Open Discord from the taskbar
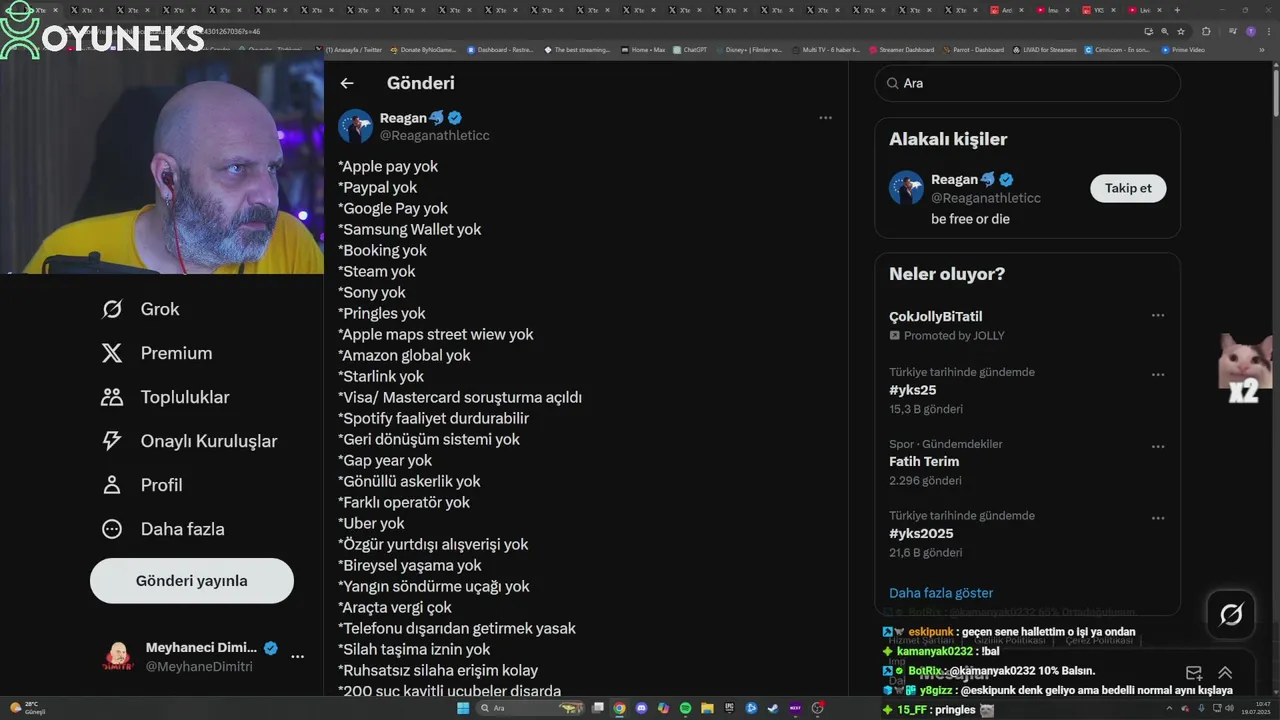1280x720 pixels. [641, 708]
